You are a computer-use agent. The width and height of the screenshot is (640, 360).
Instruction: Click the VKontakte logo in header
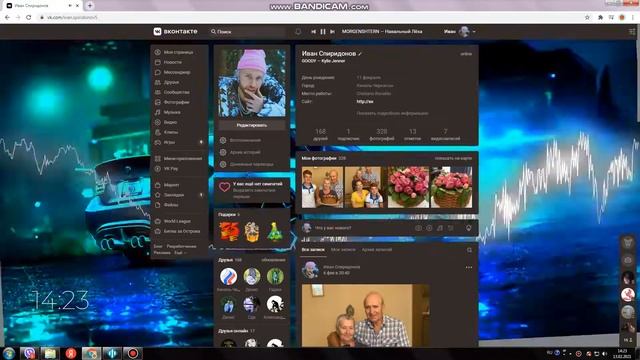[x=176, y=31]
